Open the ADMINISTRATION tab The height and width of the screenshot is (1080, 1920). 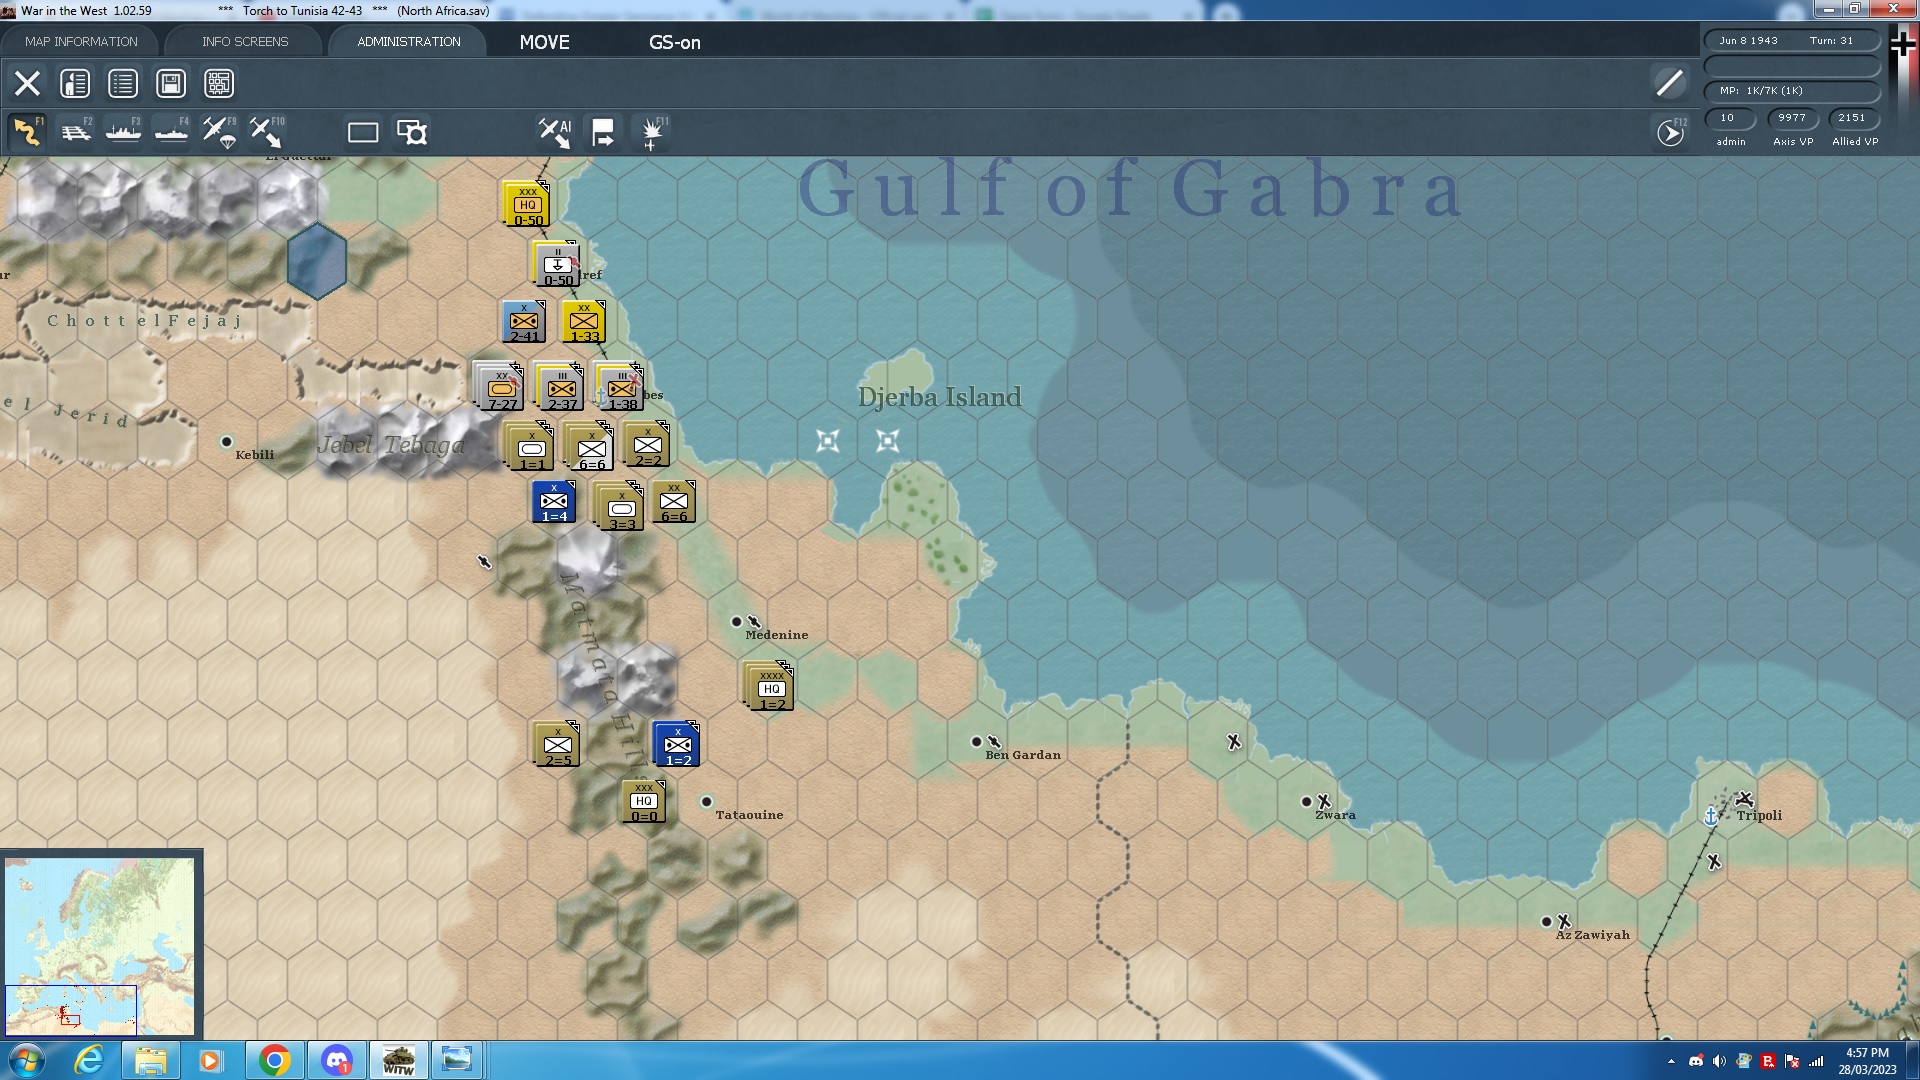[408, 41]
